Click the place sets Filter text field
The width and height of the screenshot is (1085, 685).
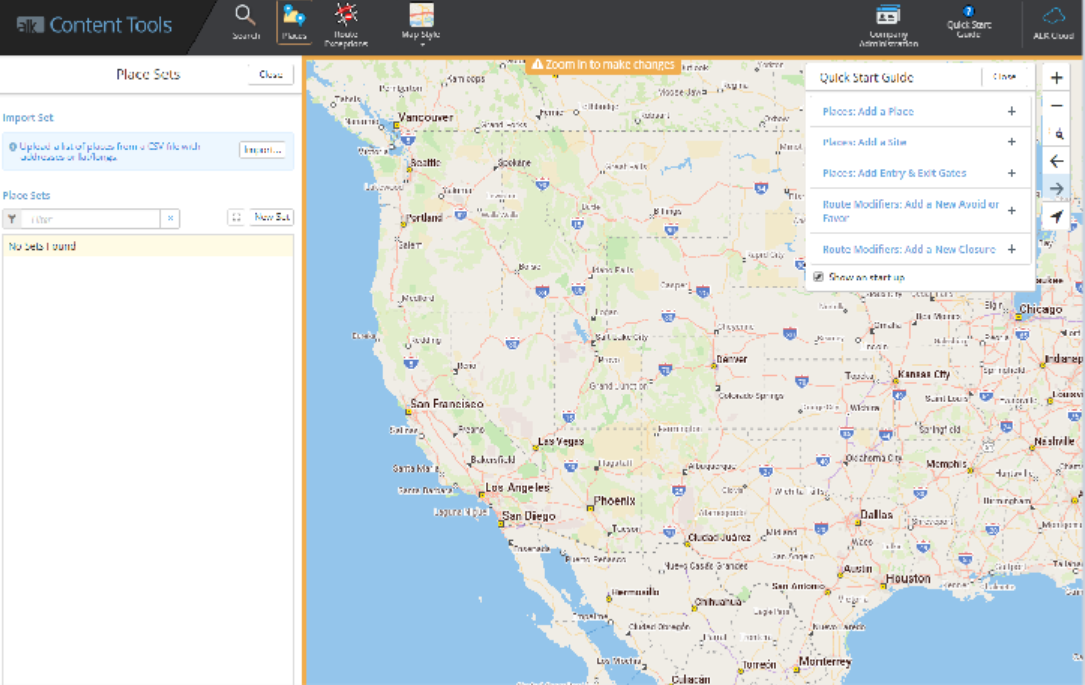(91, 219)
